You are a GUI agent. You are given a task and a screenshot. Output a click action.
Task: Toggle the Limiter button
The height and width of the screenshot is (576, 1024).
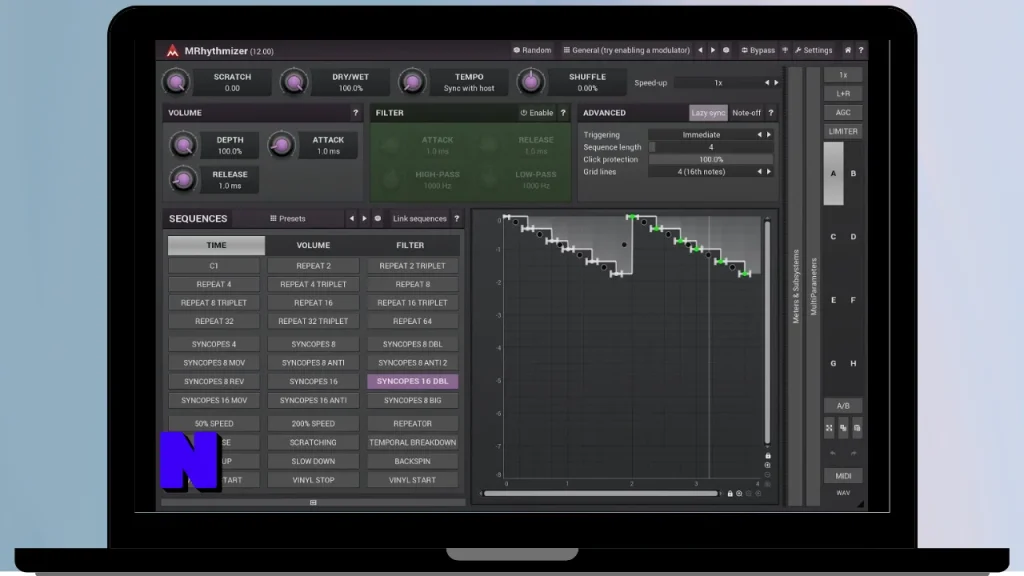click(843, 131)
